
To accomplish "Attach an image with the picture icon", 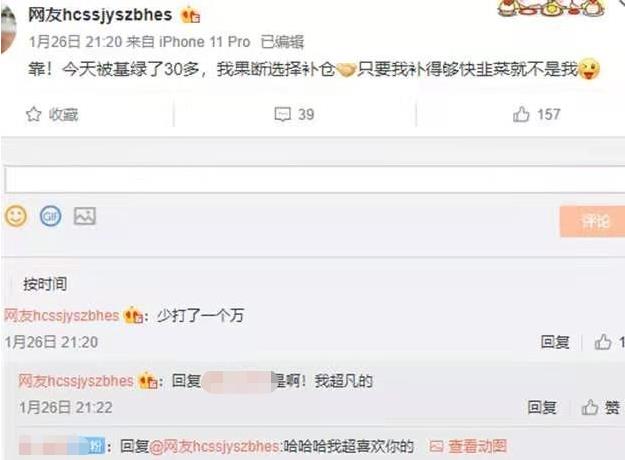I will tap(85, 216).
